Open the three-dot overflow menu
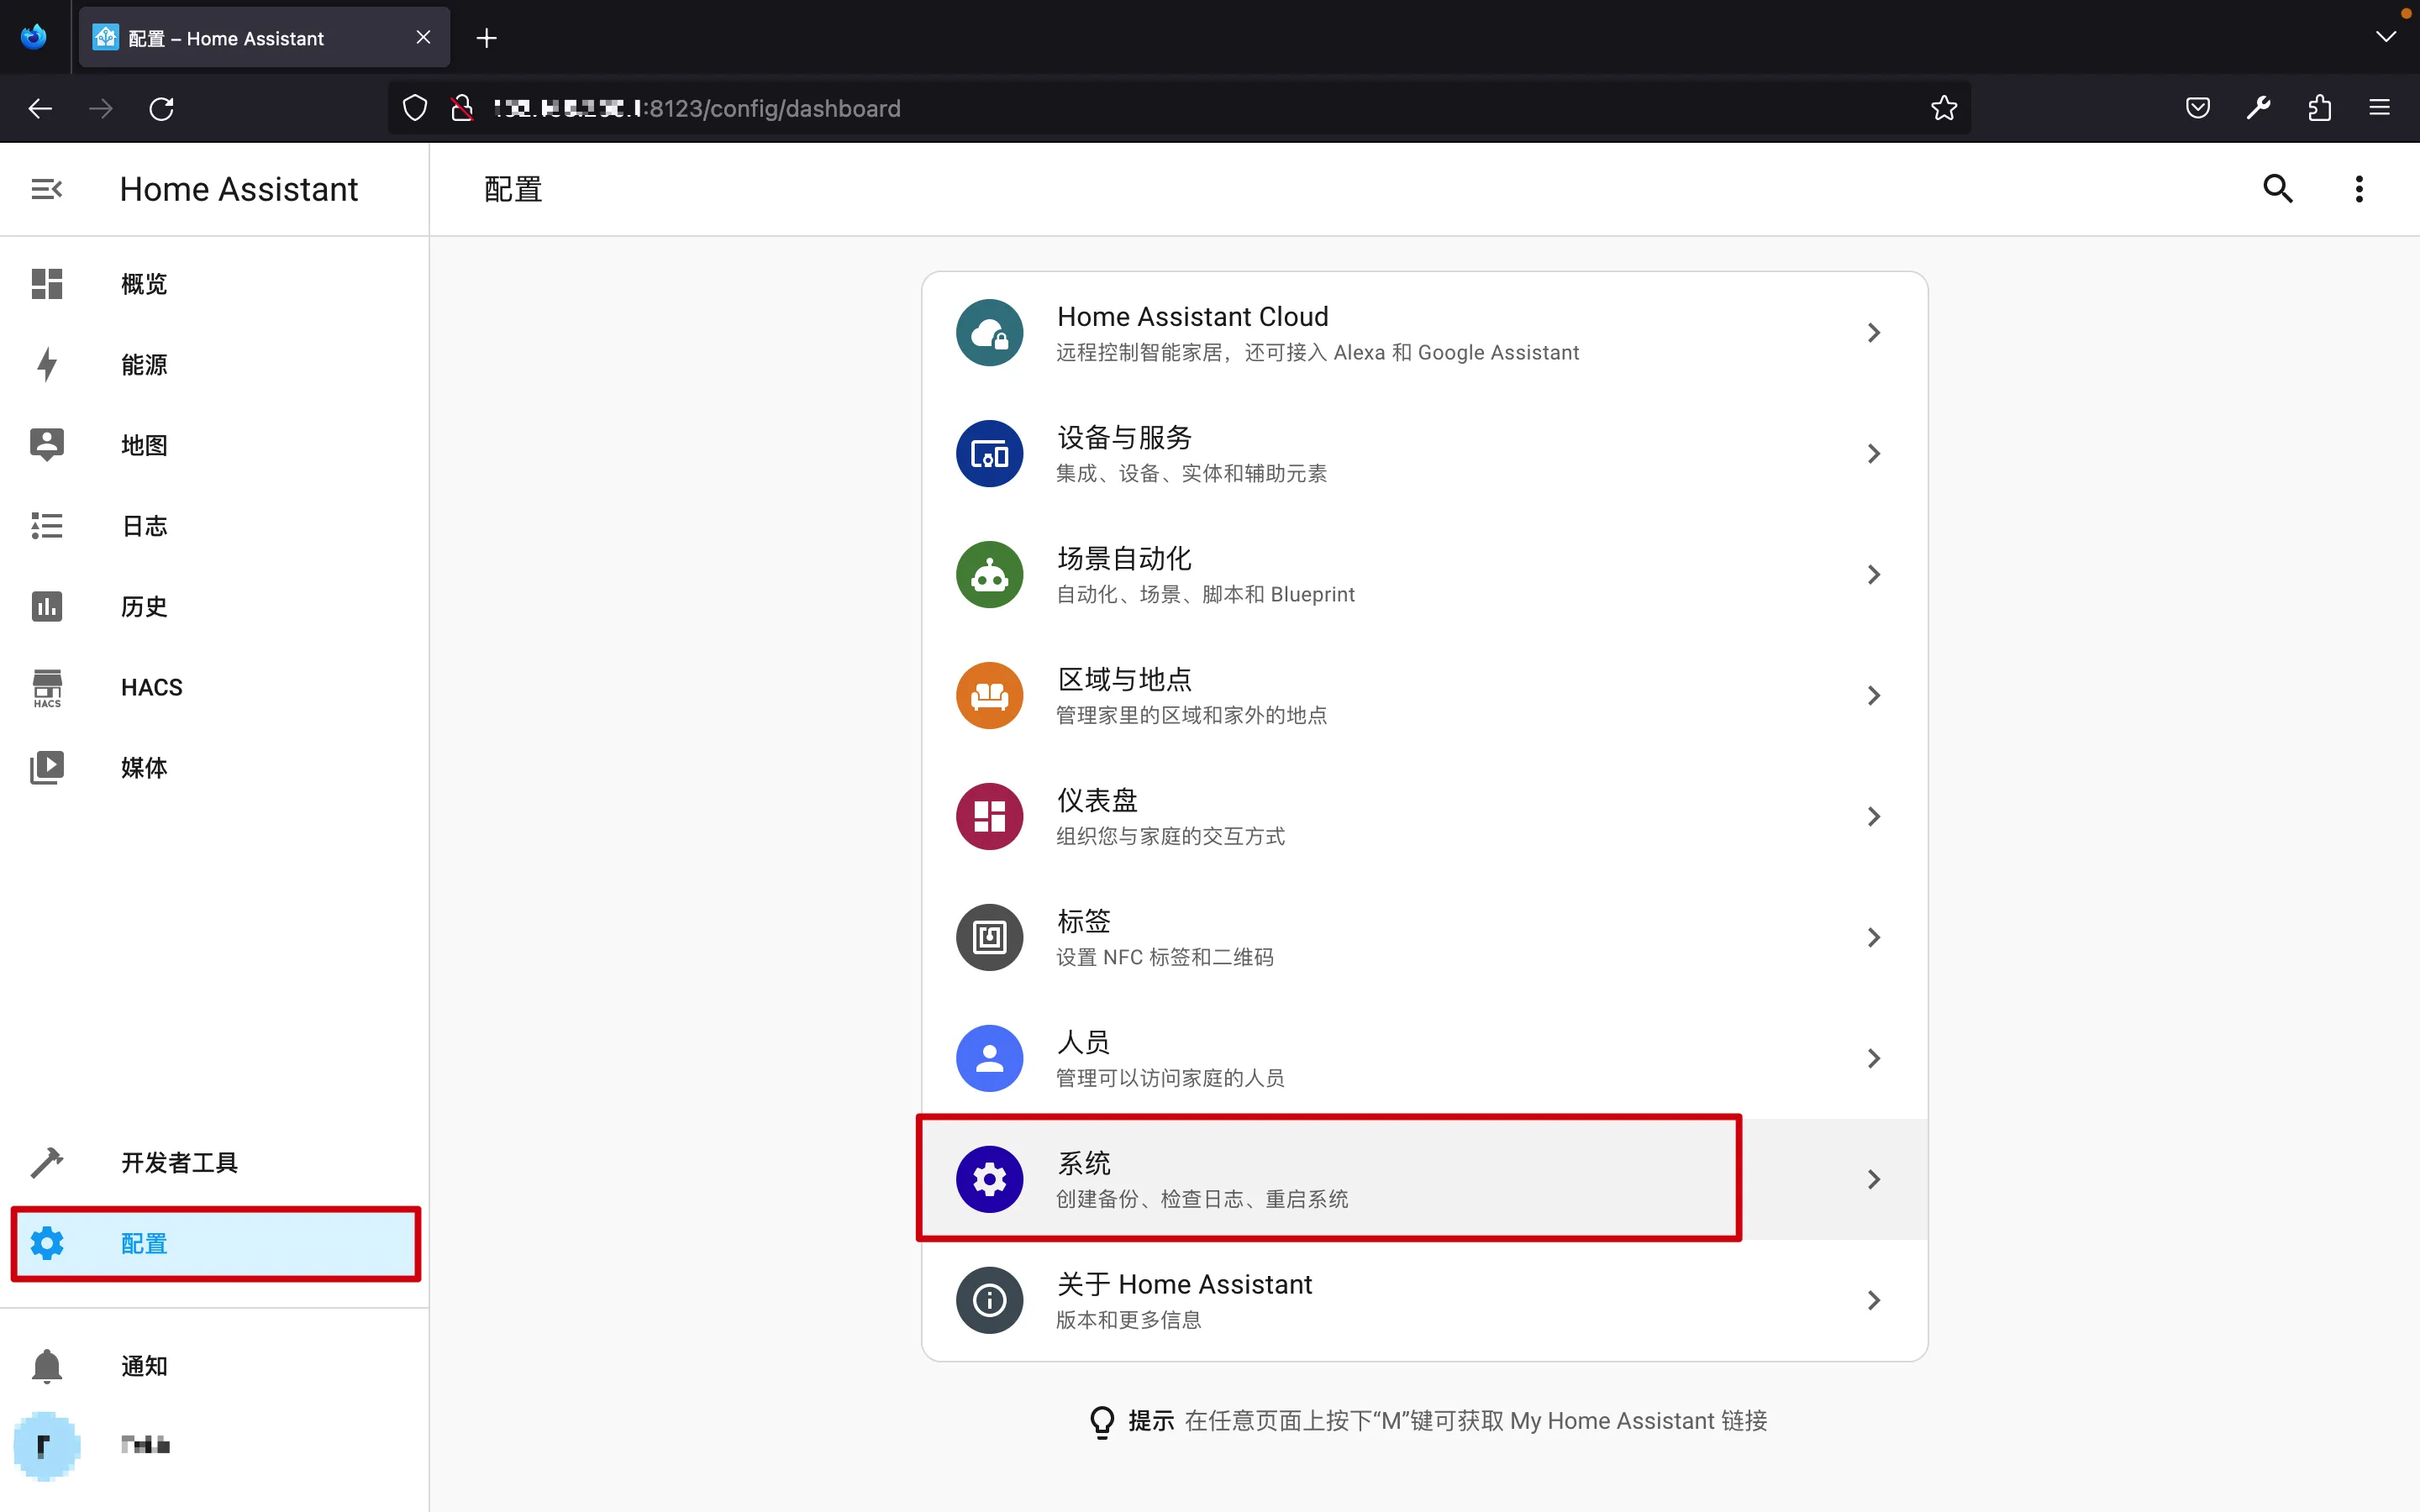Image resolution: width=2420 pixels, height=1512 pixels. 2358,189
